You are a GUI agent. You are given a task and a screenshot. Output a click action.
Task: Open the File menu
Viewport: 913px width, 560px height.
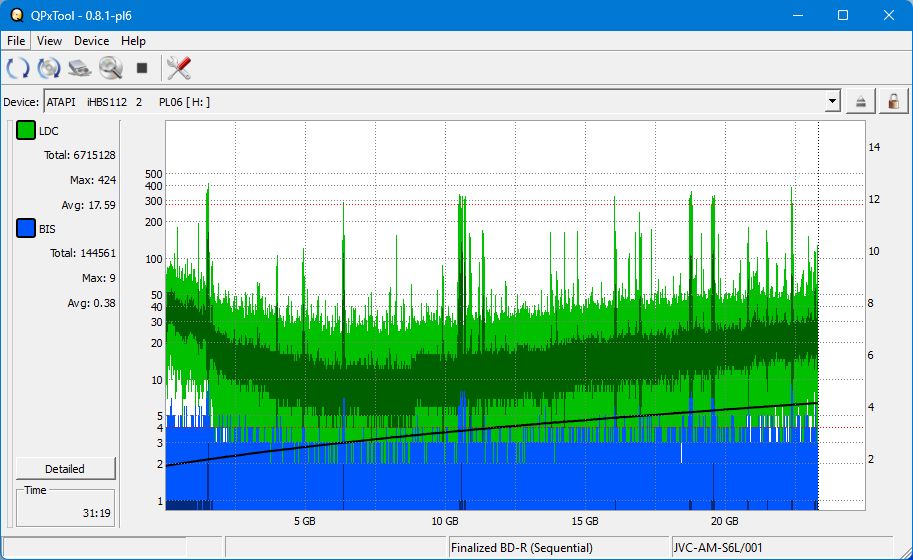coord(16,41)
